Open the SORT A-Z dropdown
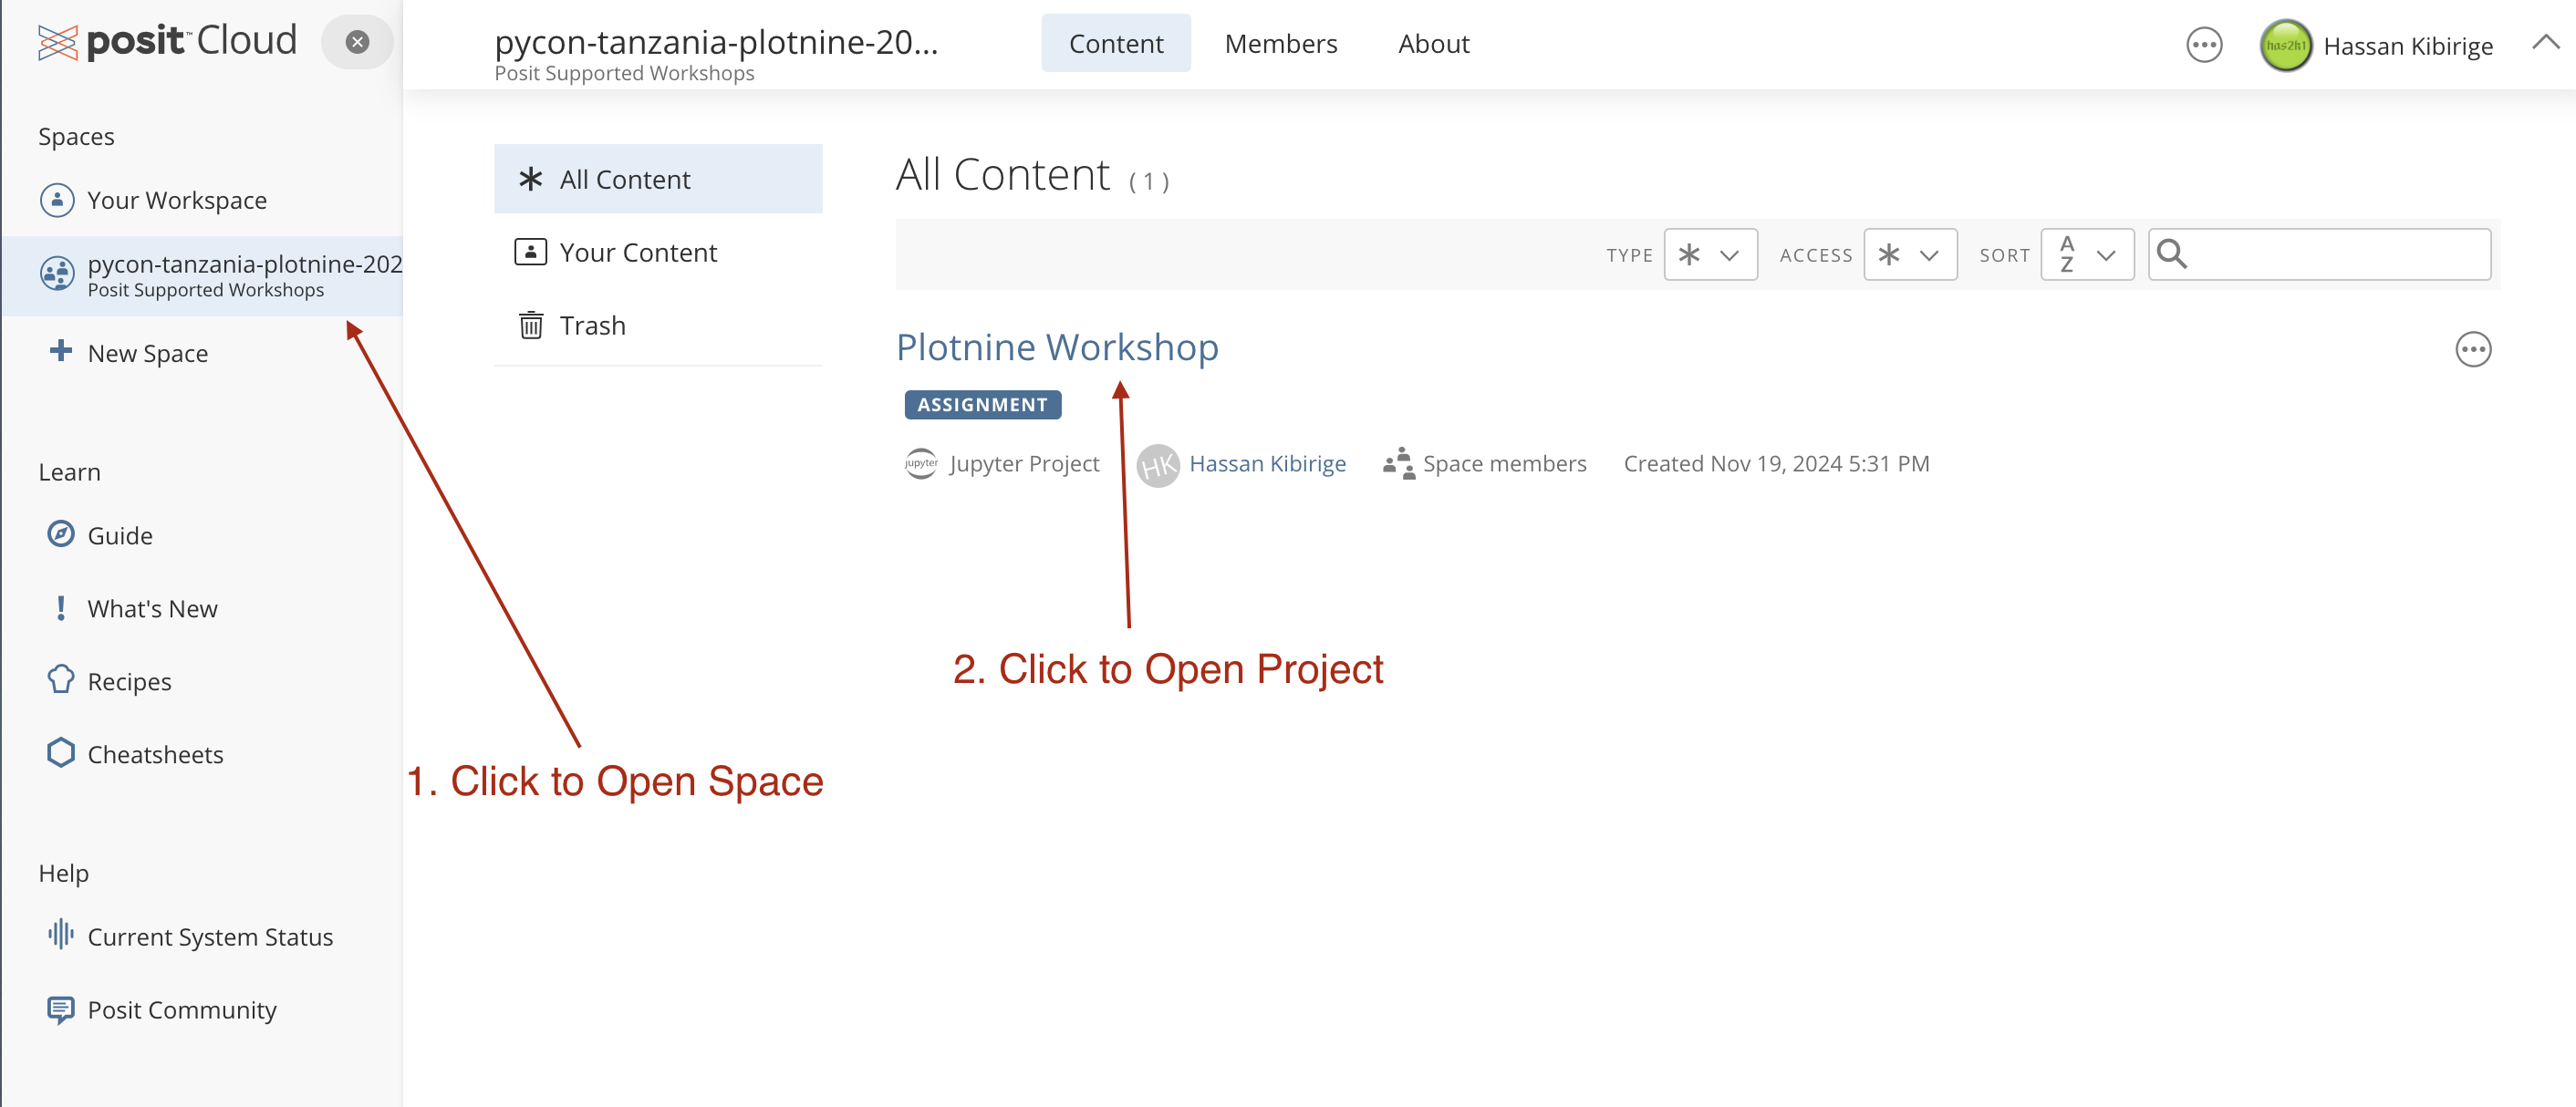Viewport: 2576px width, 1107px height. [2086, 255]
